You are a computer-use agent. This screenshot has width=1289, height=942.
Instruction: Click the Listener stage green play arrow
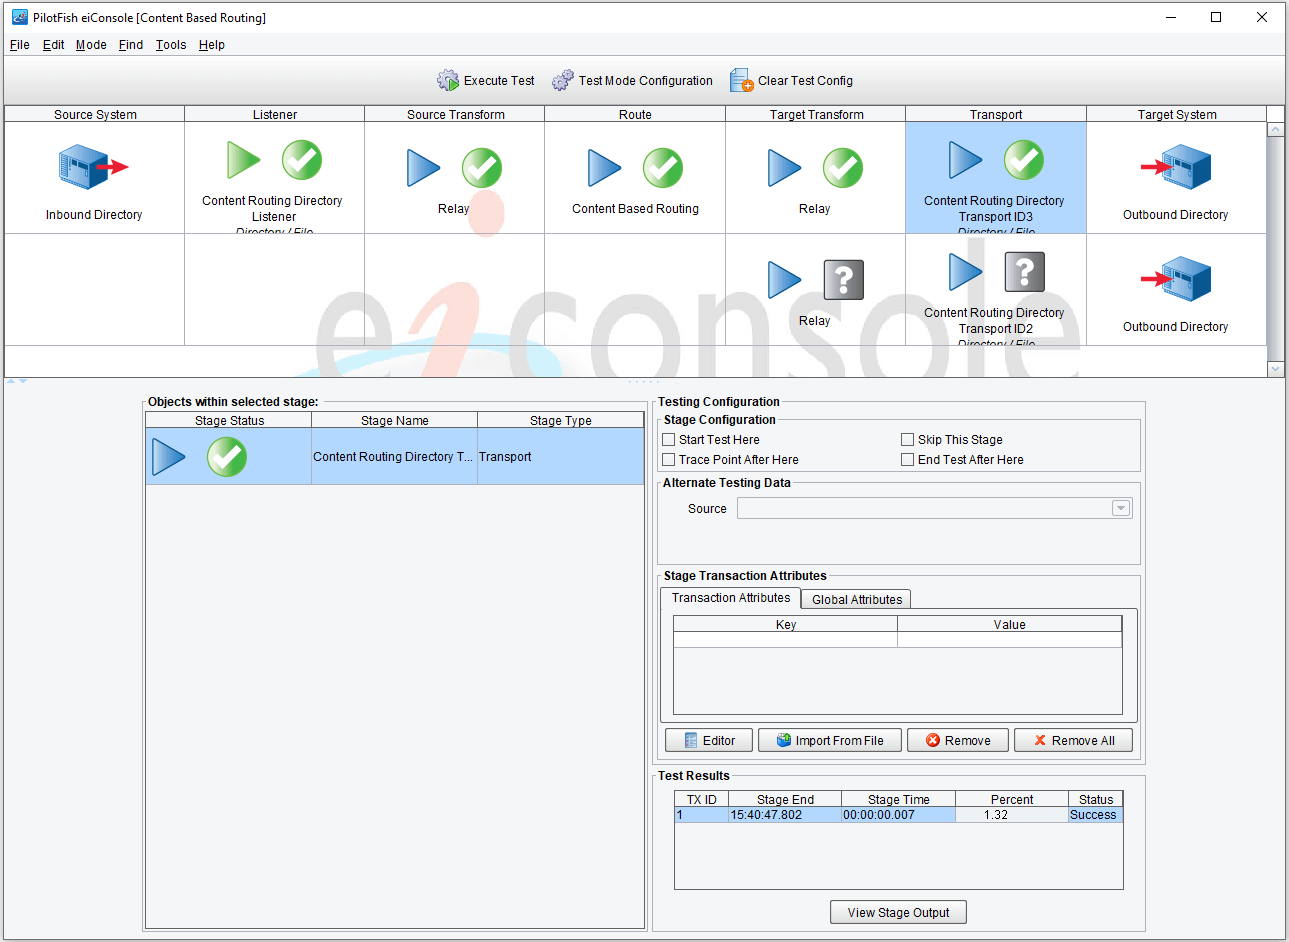click(243, 160)
